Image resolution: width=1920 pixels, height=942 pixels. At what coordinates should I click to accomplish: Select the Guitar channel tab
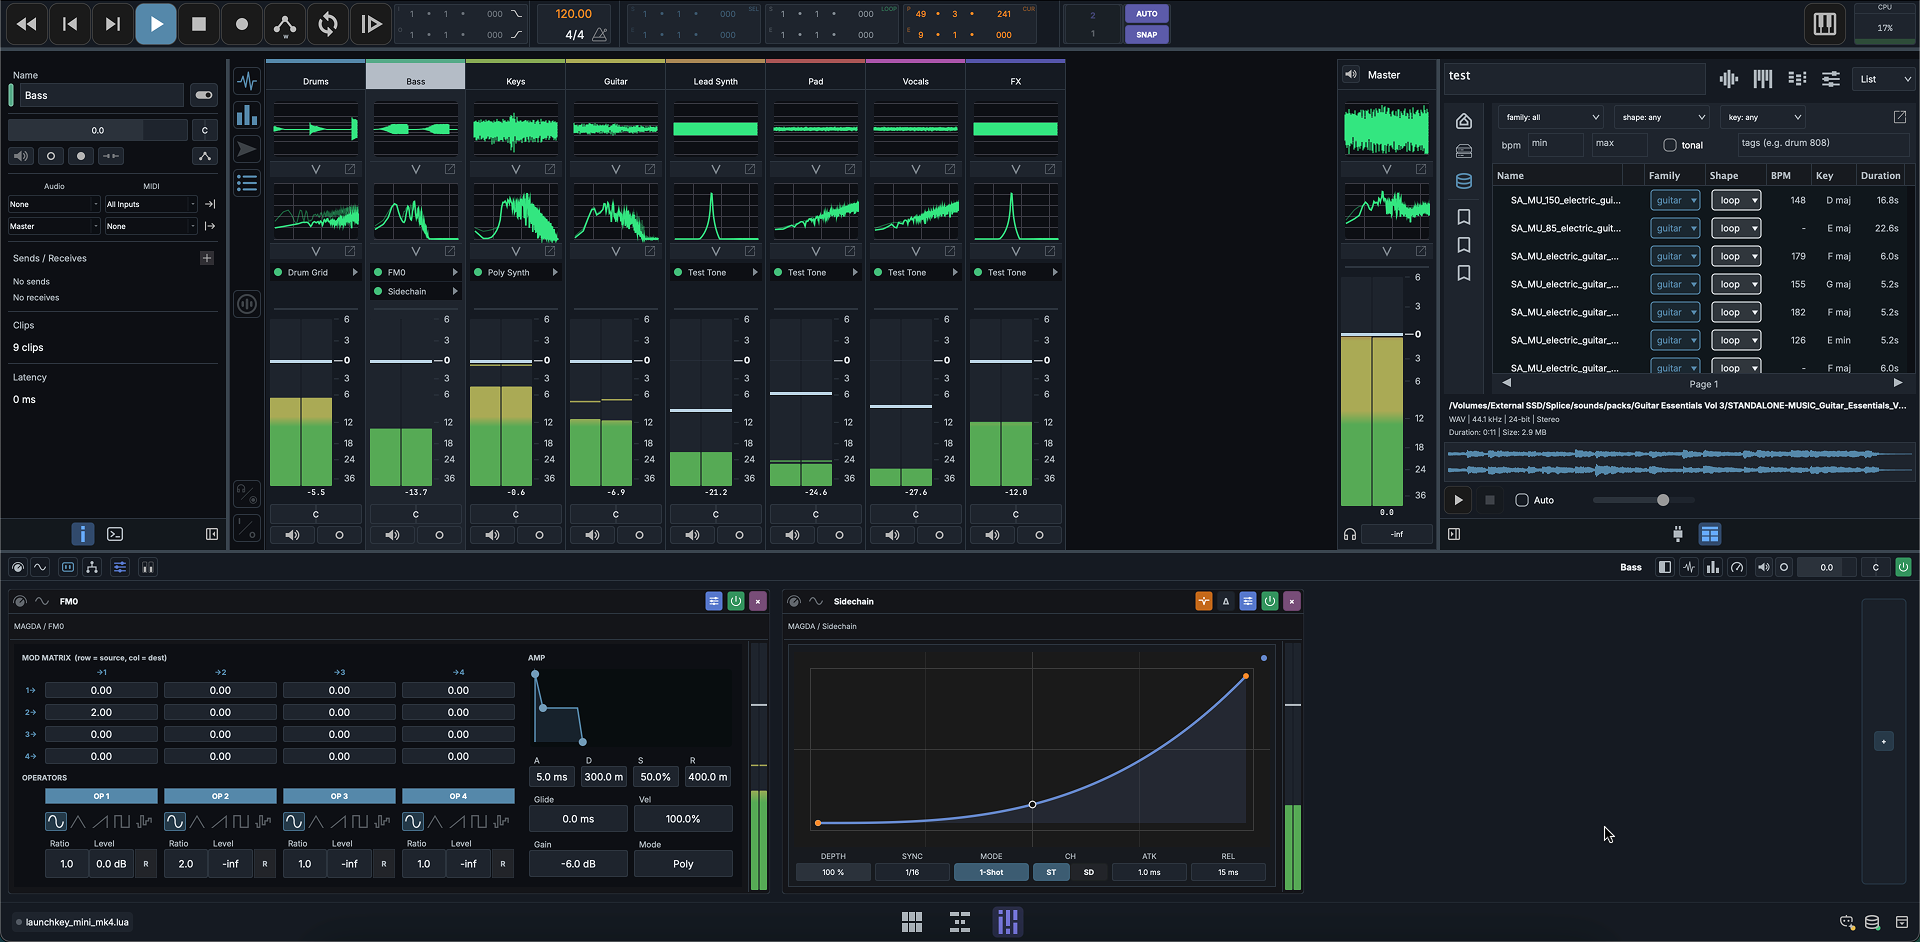click(x=616, y=81)
